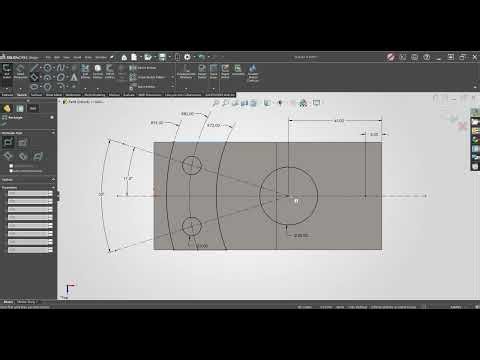Open the dropdown arrow next to Options gear
The width and height of the screenshot is (480, 360).
[x=194, y=57]
